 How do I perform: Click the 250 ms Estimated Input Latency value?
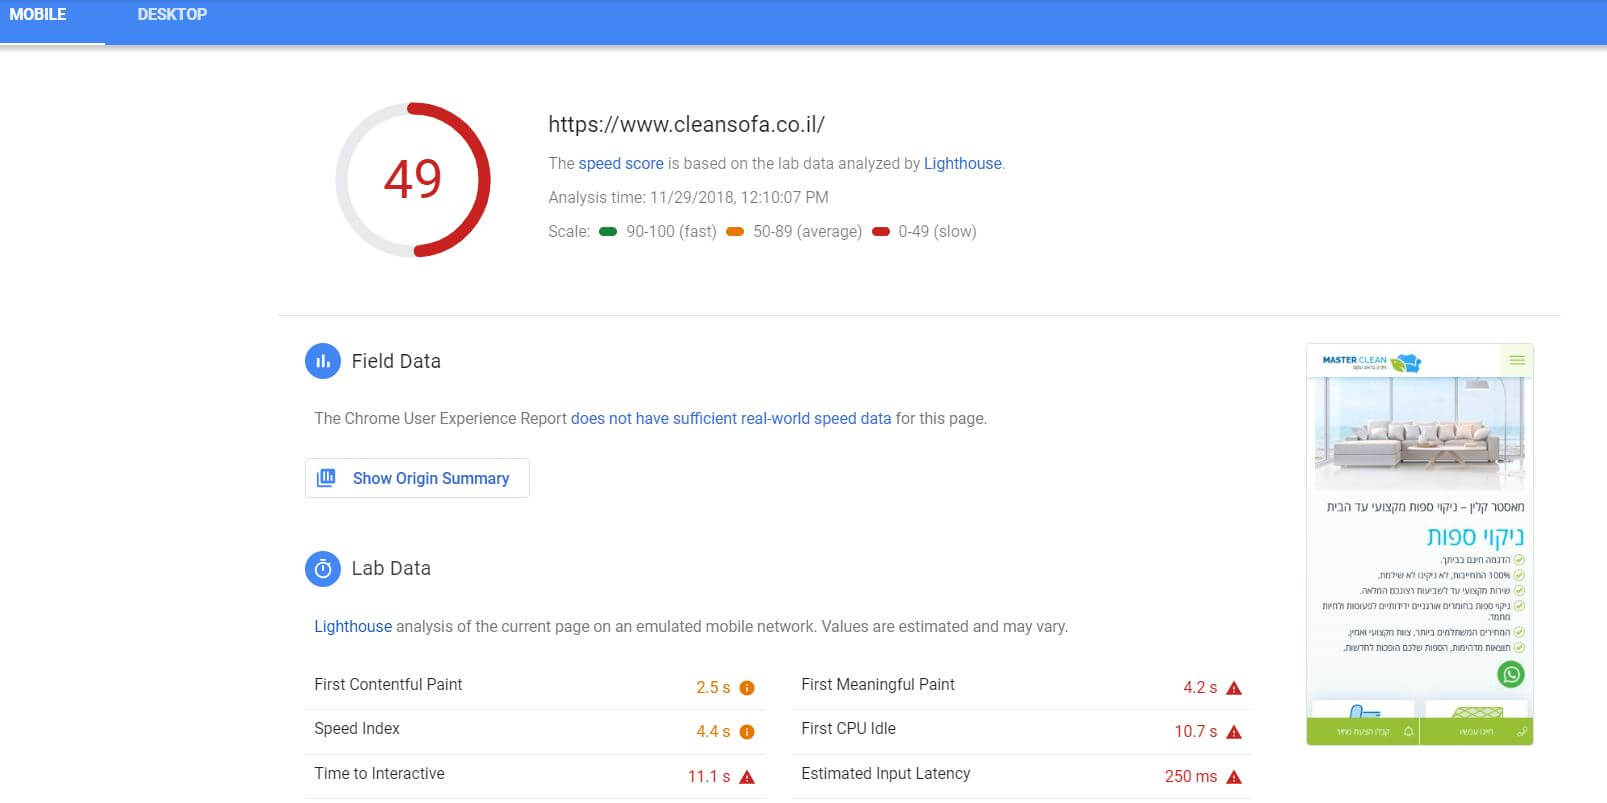click(1191, 777)
